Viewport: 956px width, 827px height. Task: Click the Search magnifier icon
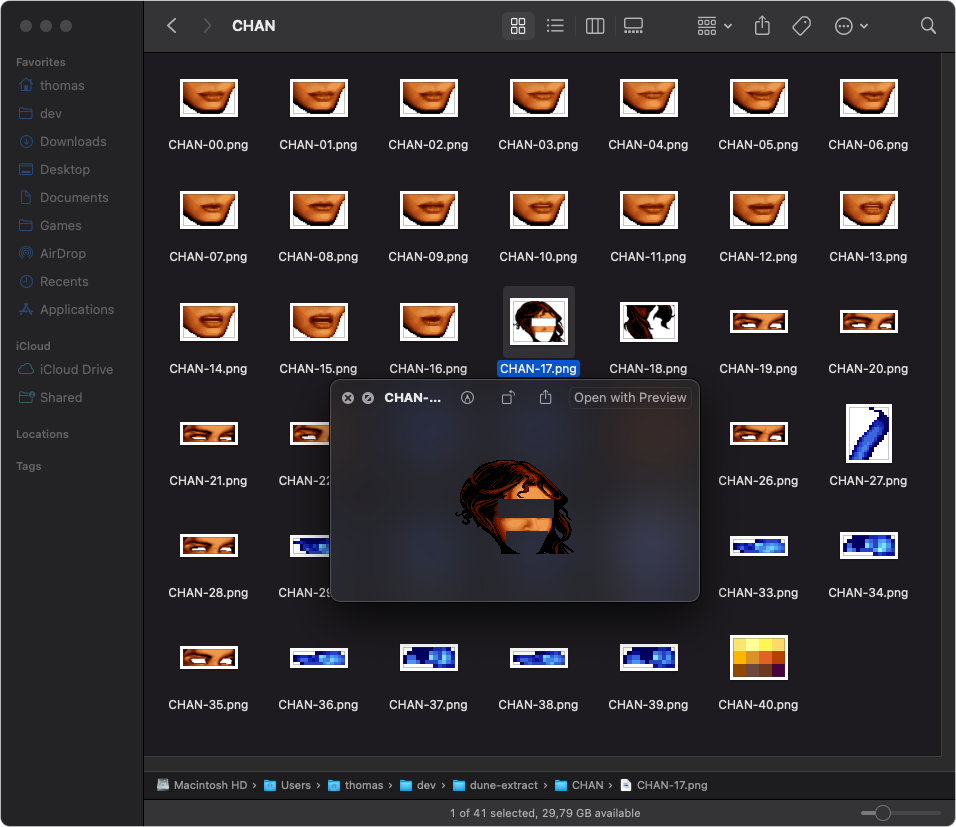[x=928, y=26]
